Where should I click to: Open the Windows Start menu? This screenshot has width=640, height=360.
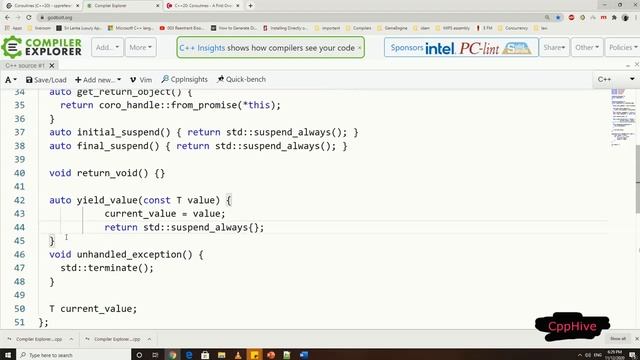pos(8,355)
